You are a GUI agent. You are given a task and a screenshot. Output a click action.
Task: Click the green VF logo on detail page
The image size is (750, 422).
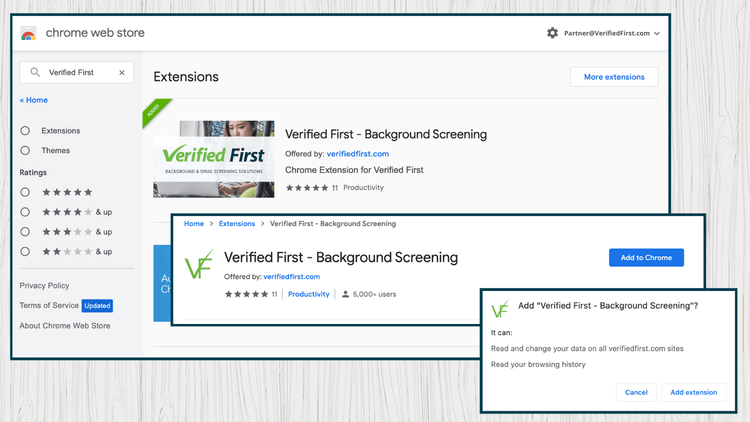[x=199, y=264]
